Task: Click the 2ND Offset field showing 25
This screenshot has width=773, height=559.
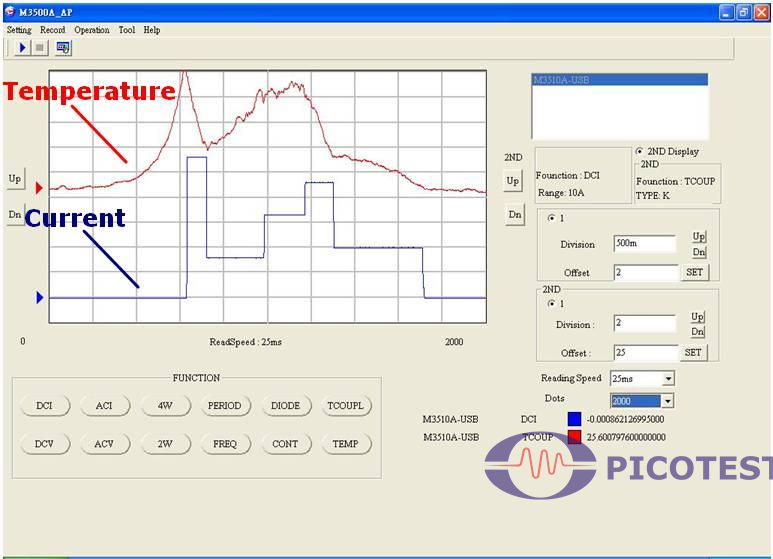Action: 646,353
